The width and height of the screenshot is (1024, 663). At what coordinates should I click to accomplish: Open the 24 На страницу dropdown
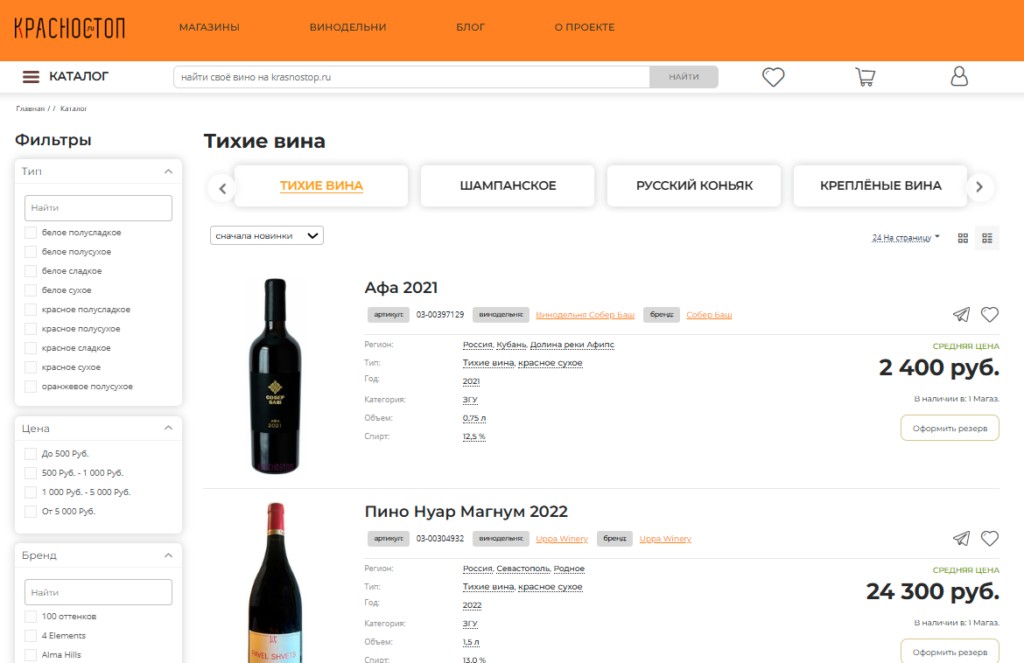tap(906, 238)
